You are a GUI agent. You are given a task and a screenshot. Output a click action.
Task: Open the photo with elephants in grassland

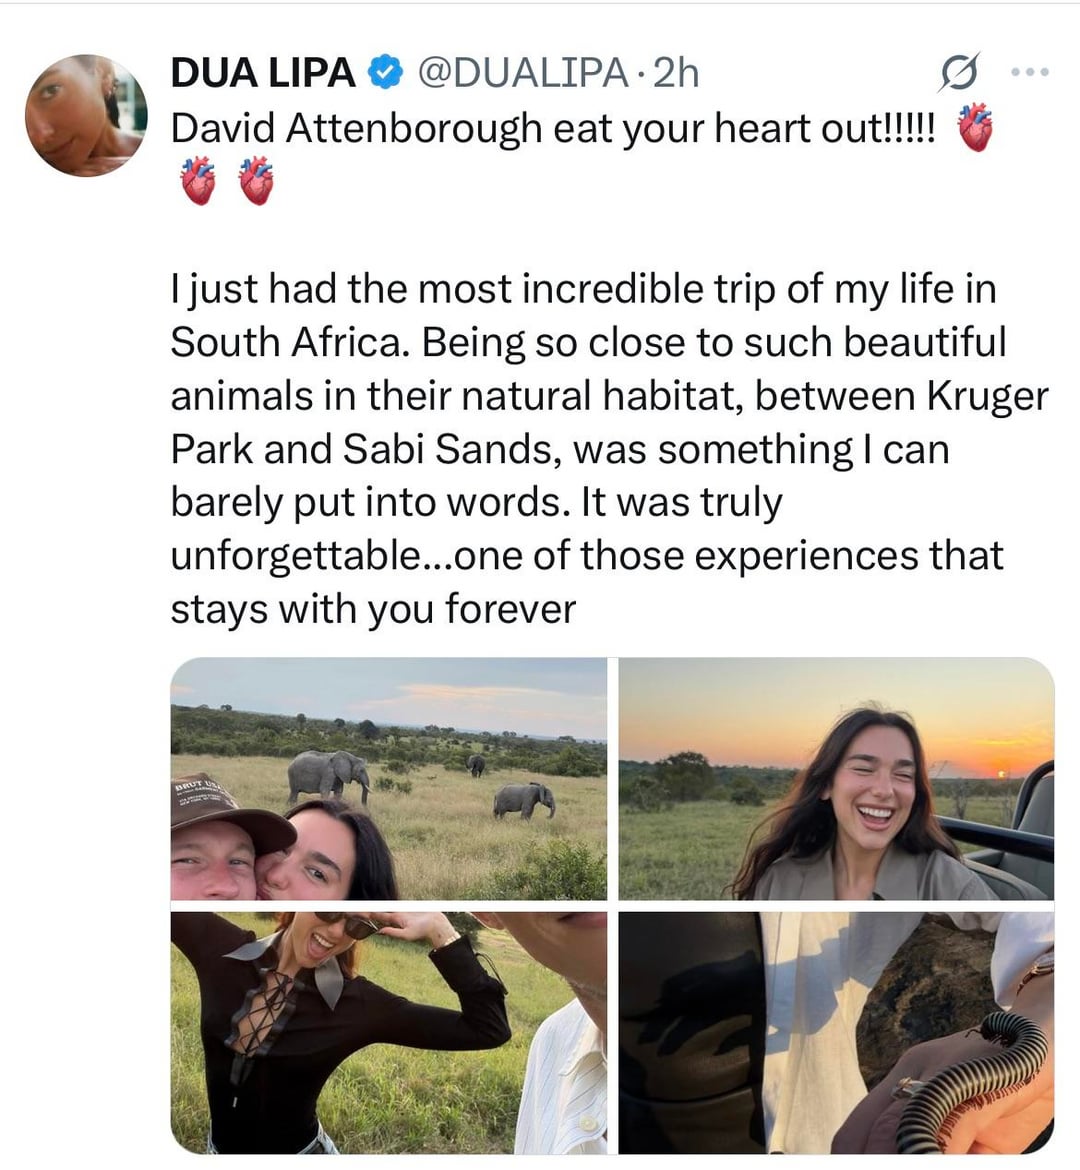coord(388,779)
